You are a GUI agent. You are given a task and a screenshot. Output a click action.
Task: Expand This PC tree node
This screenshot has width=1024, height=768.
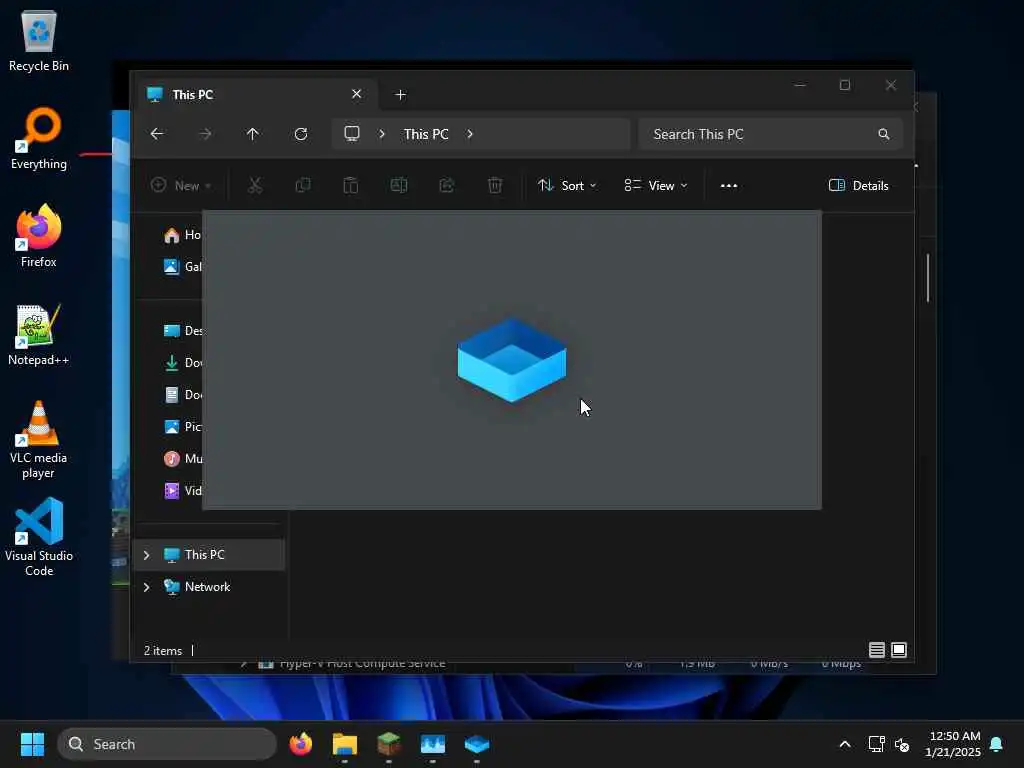click(x=146, y=554)
